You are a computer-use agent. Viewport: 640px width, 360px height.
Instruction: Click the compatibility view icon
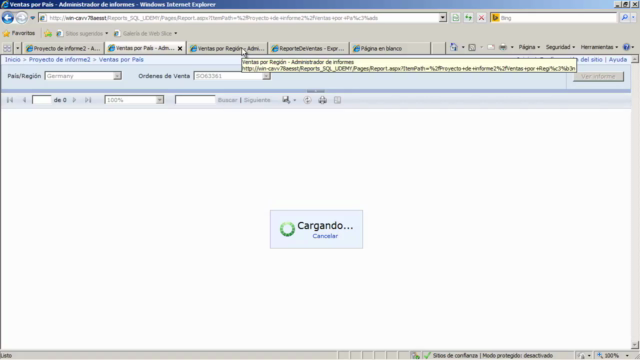456,18
